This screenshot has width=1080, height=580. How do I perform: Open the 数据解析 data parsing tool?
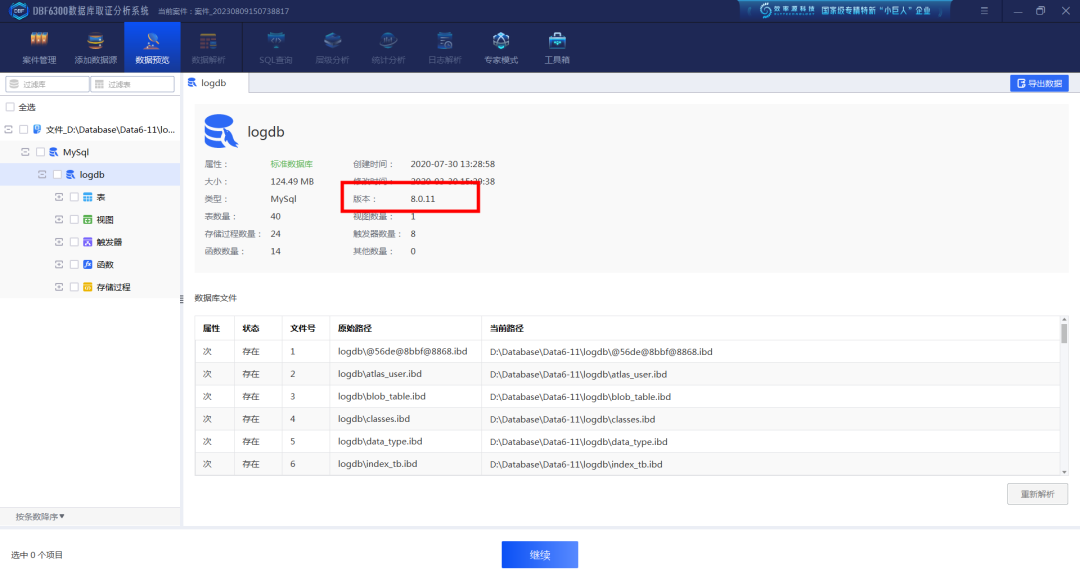208,48
